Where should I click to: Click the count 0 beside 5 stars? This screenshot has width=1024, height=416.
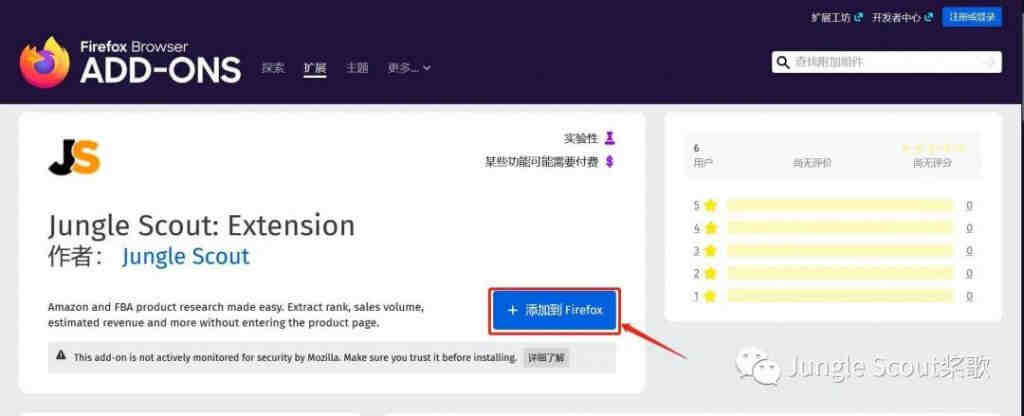[x=969, y=205]
